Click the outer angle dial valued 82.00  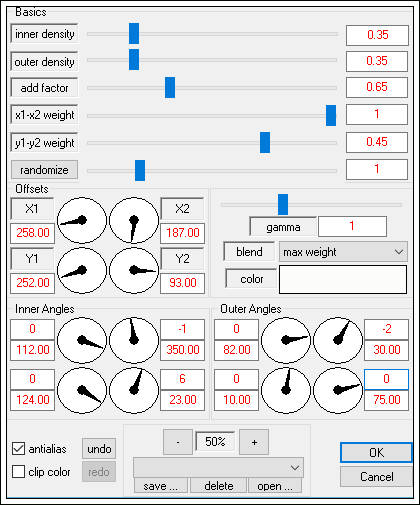click(286, 340)
